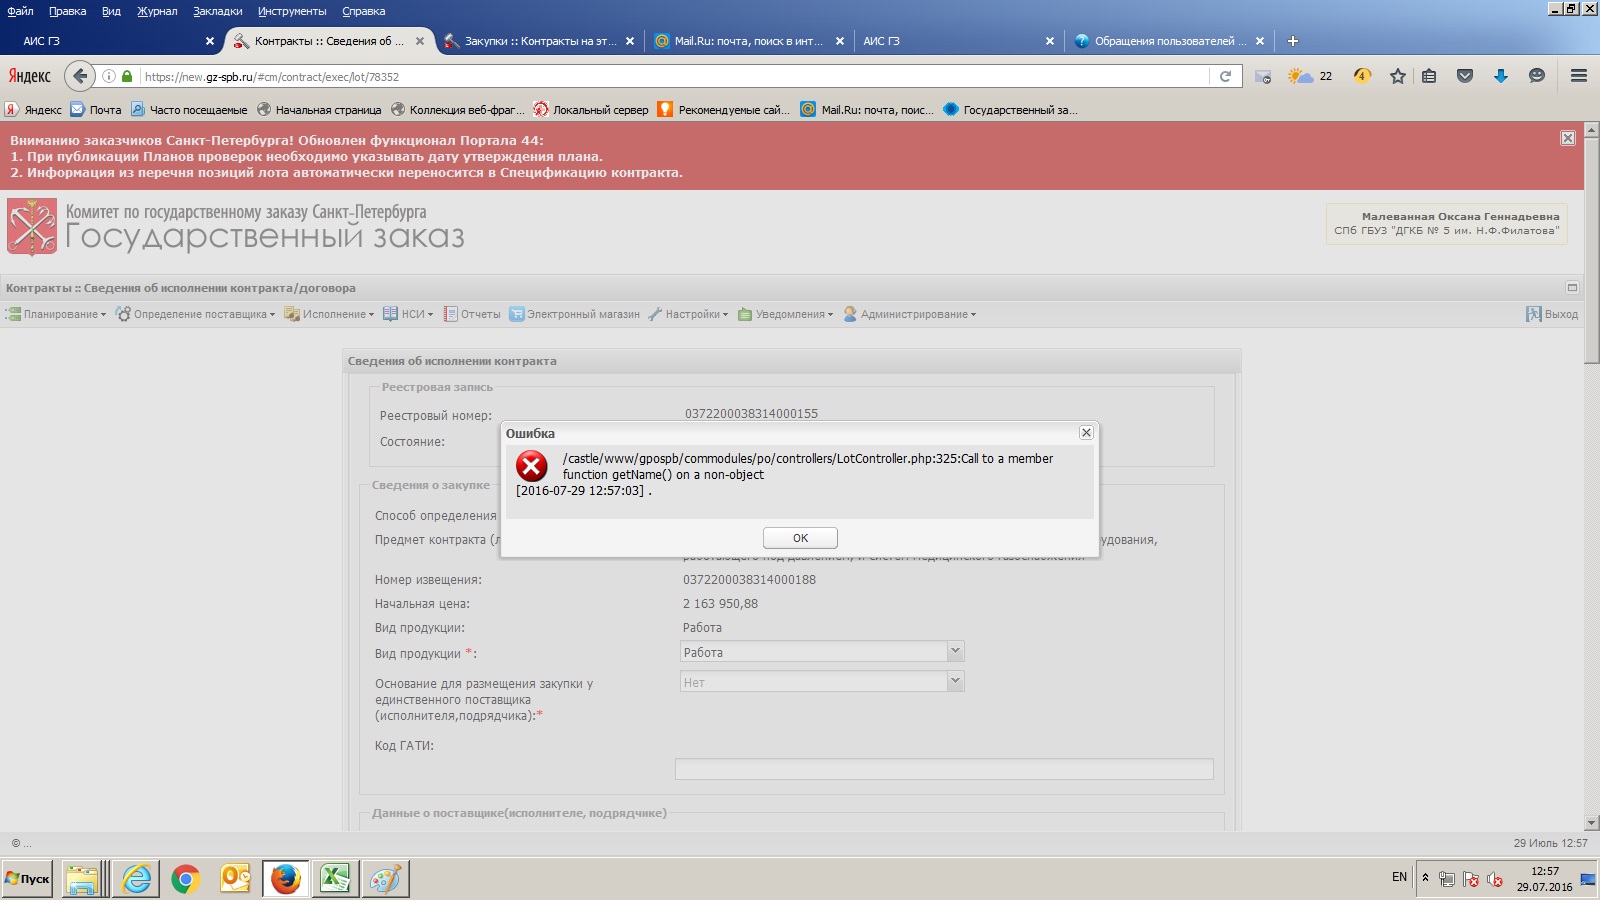Show the bookmarks list icon
The image size is (1600, 900).
point(1429,76)
